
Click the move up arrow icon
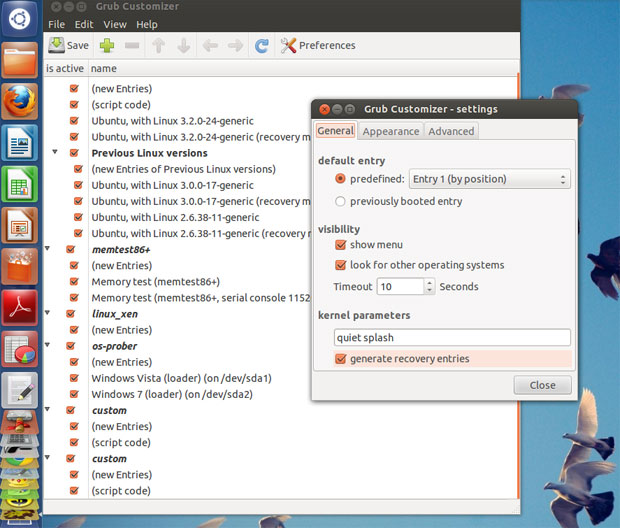tap(159, 45)
